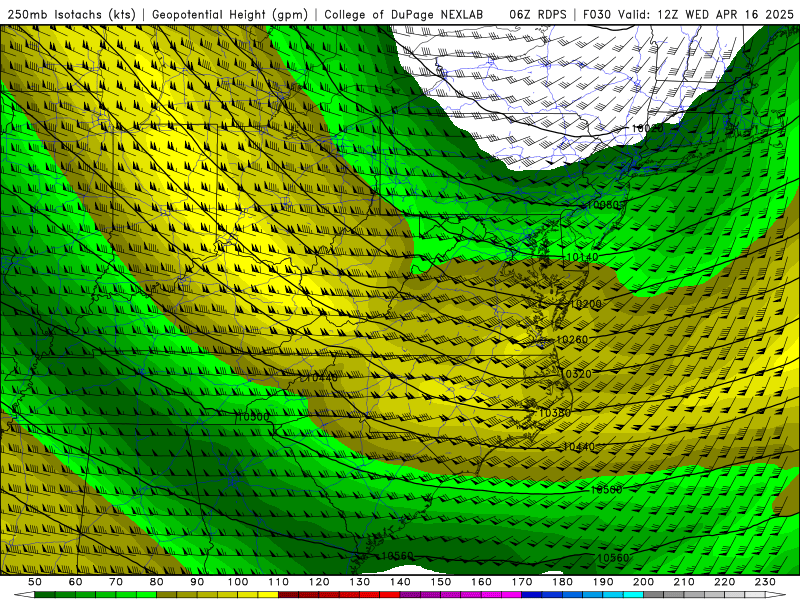Click the 10080 height contour label
The image size is (800, 600).
(x=603, y=205)
